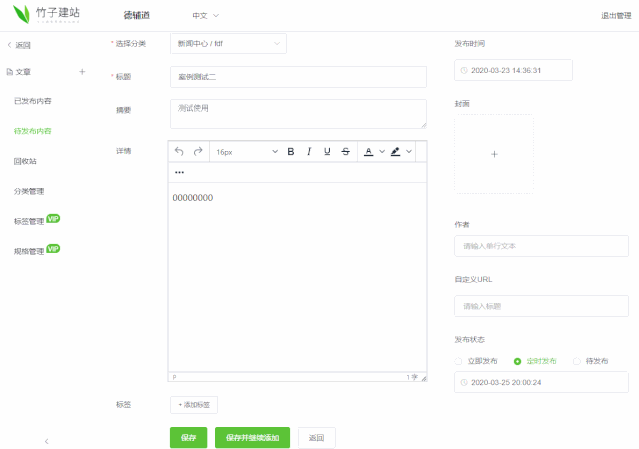Collapse the sidebar using bottom arrow

46,441
